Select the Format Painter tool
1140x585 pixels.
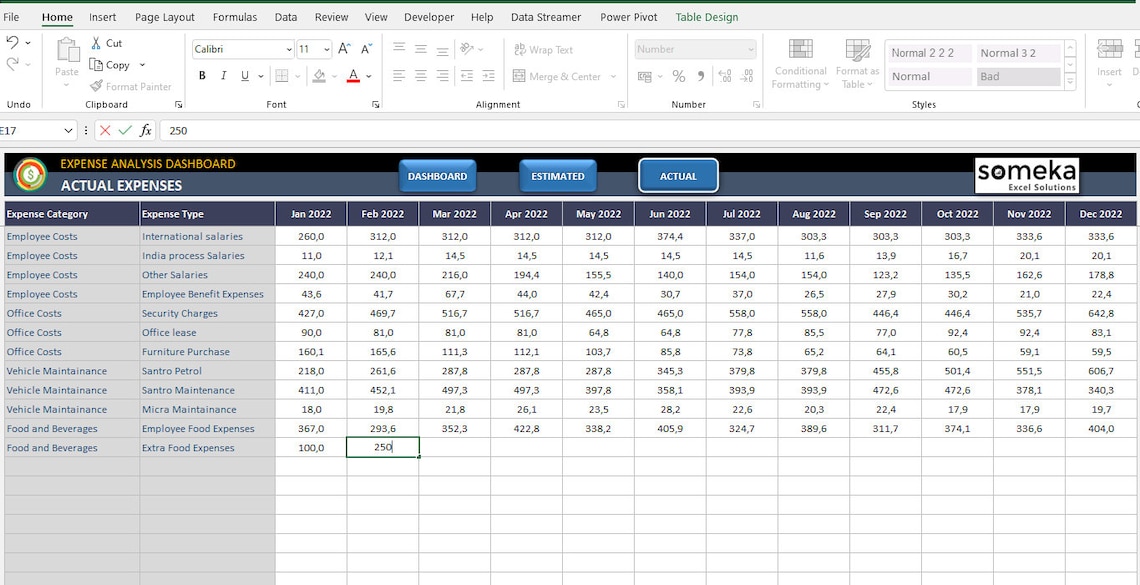click(x=131, y=86)
